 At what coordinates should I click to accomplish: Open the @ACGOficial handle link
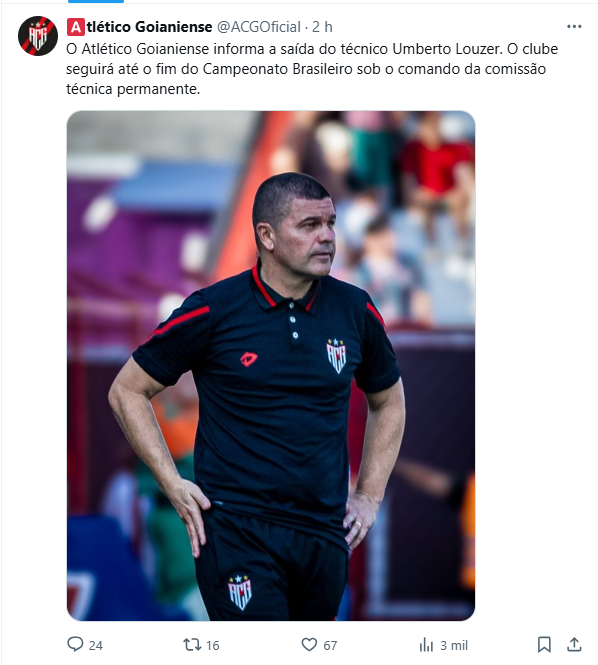(259, 27)
